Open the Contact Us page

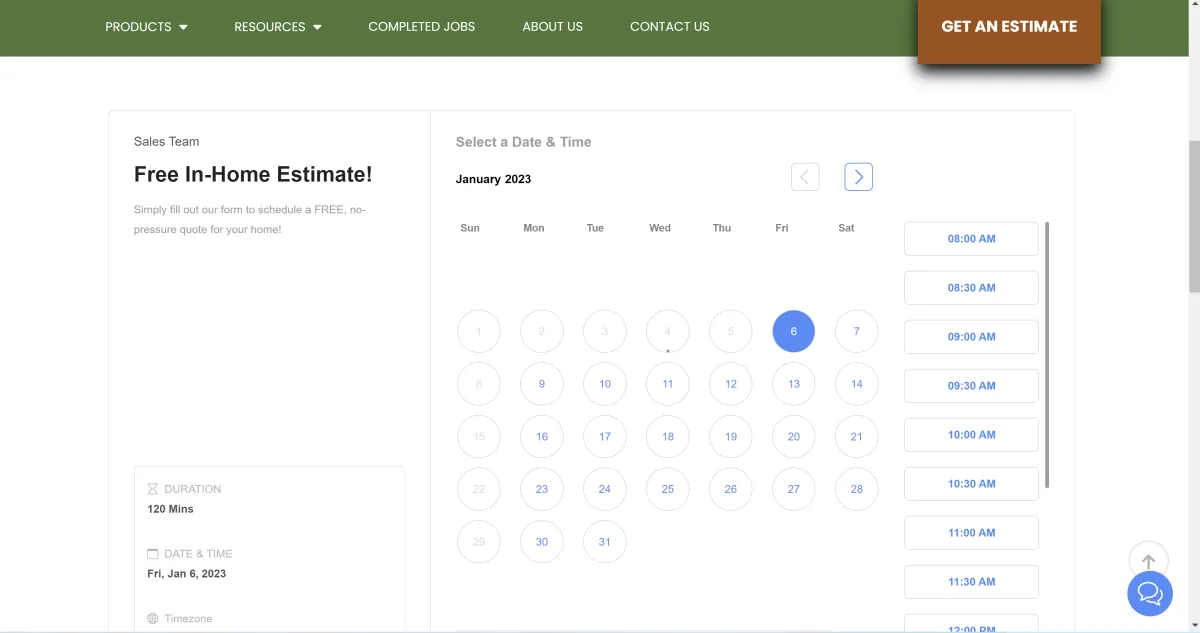[x=670, y=27]
